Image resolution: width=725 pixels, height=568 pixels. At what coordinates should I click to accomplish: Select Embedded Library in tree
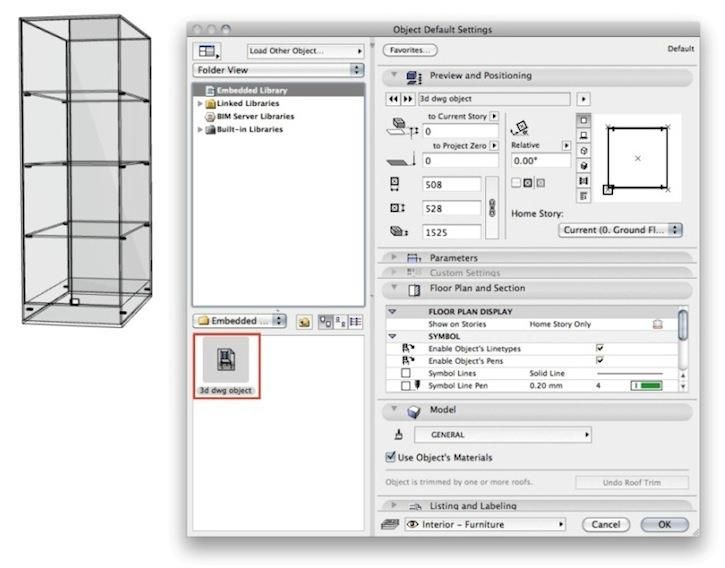[278, 90]
